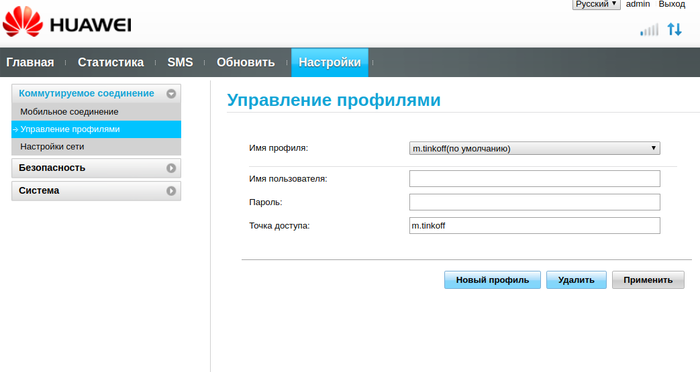Click the Управление профилями page heading
Viewport: 700px width, 372px height.
coord(333,100)
